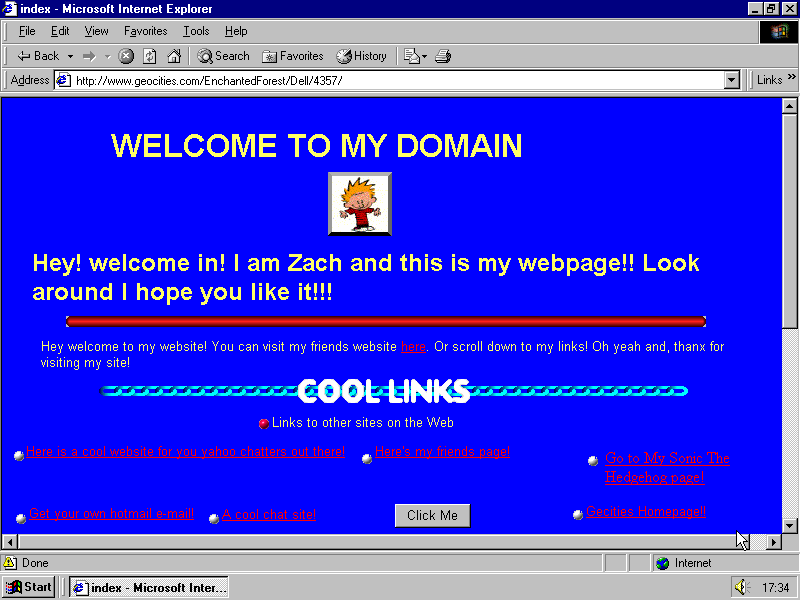Open the Favorites menu in the menu bar
800x600 pixels.
[145, 31]
